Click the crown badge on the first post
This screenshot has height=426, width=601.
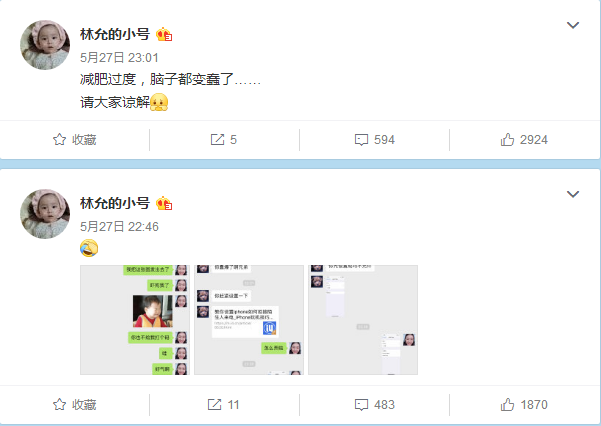pos(164,35)
